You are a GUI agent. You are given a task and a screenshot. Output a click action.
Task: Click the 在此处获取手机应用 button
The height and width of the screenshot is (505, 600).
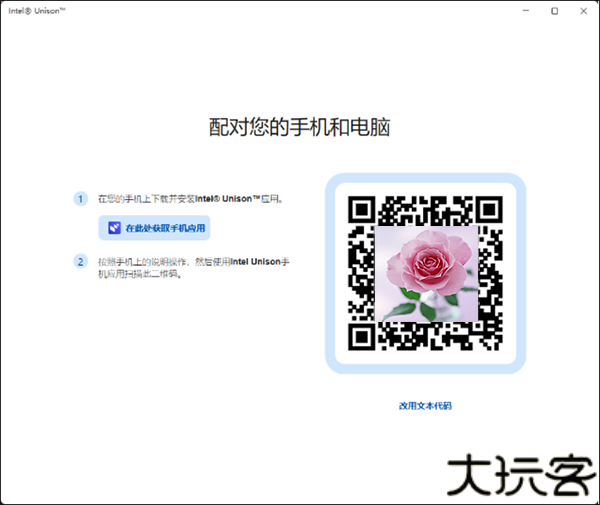[x=154, y=228]
